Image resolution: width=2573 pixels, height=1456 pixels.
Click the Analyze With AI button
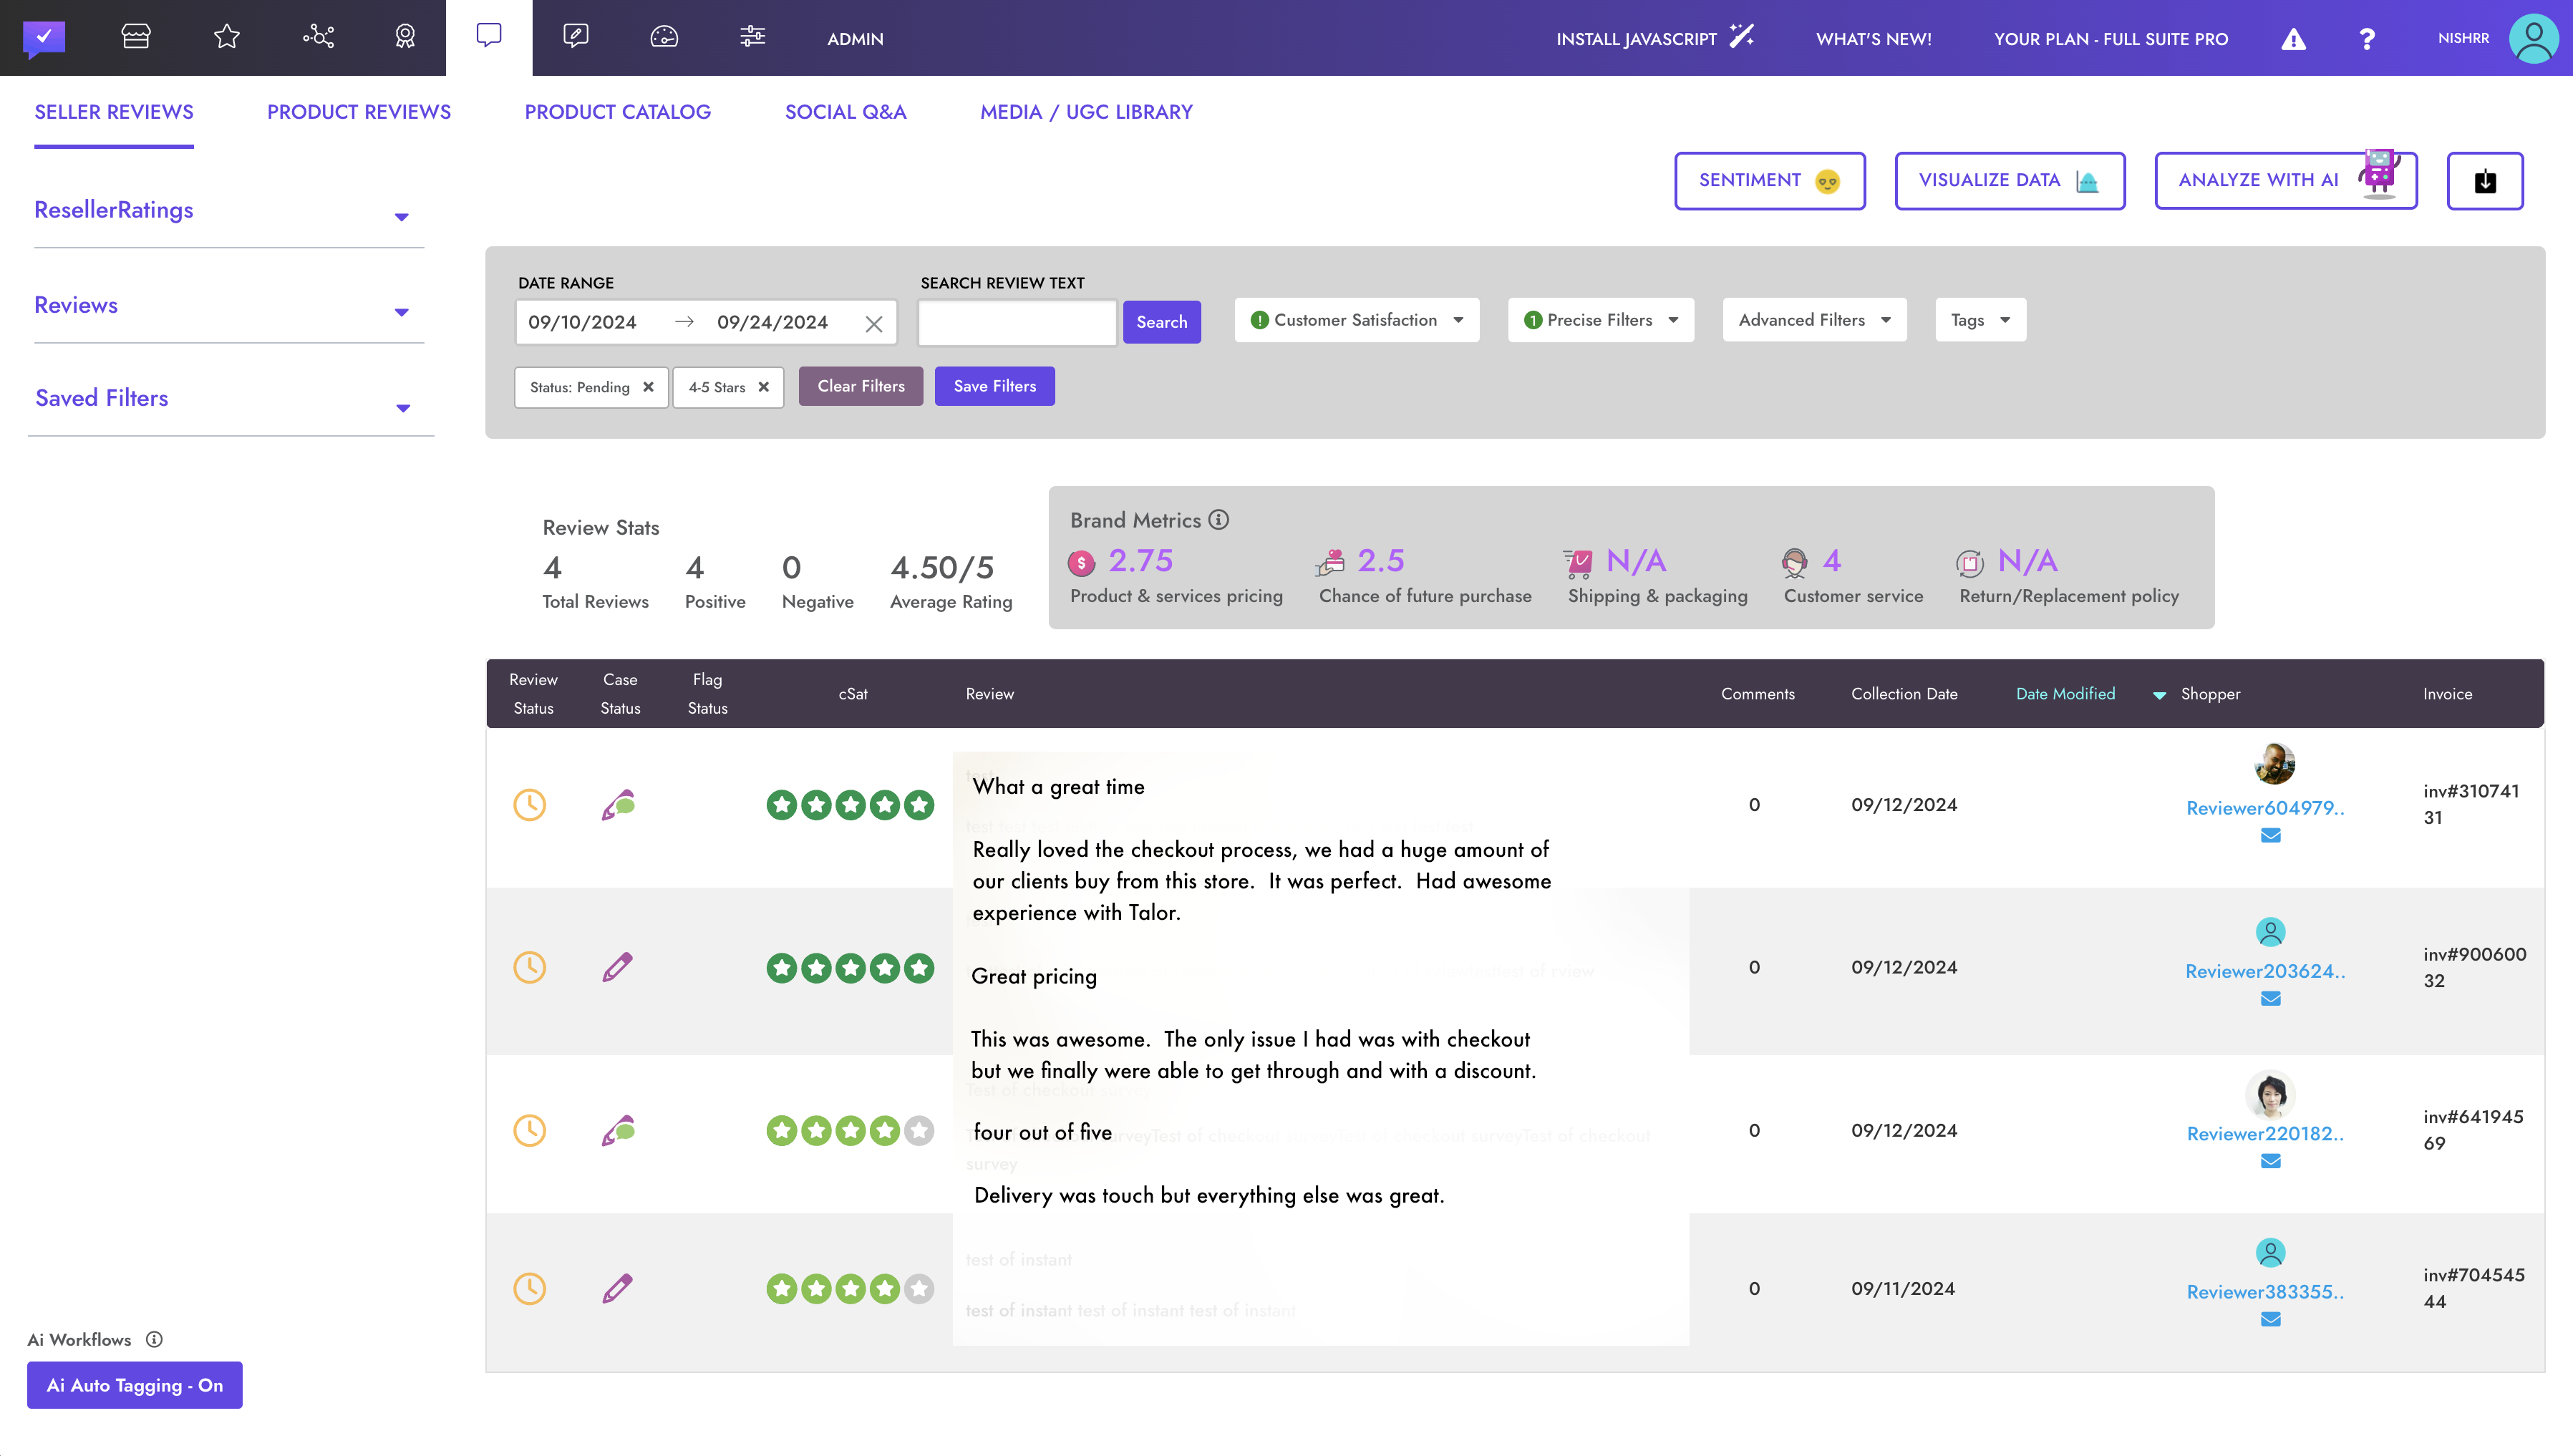pyautogui.click(x=2285, y=181)
